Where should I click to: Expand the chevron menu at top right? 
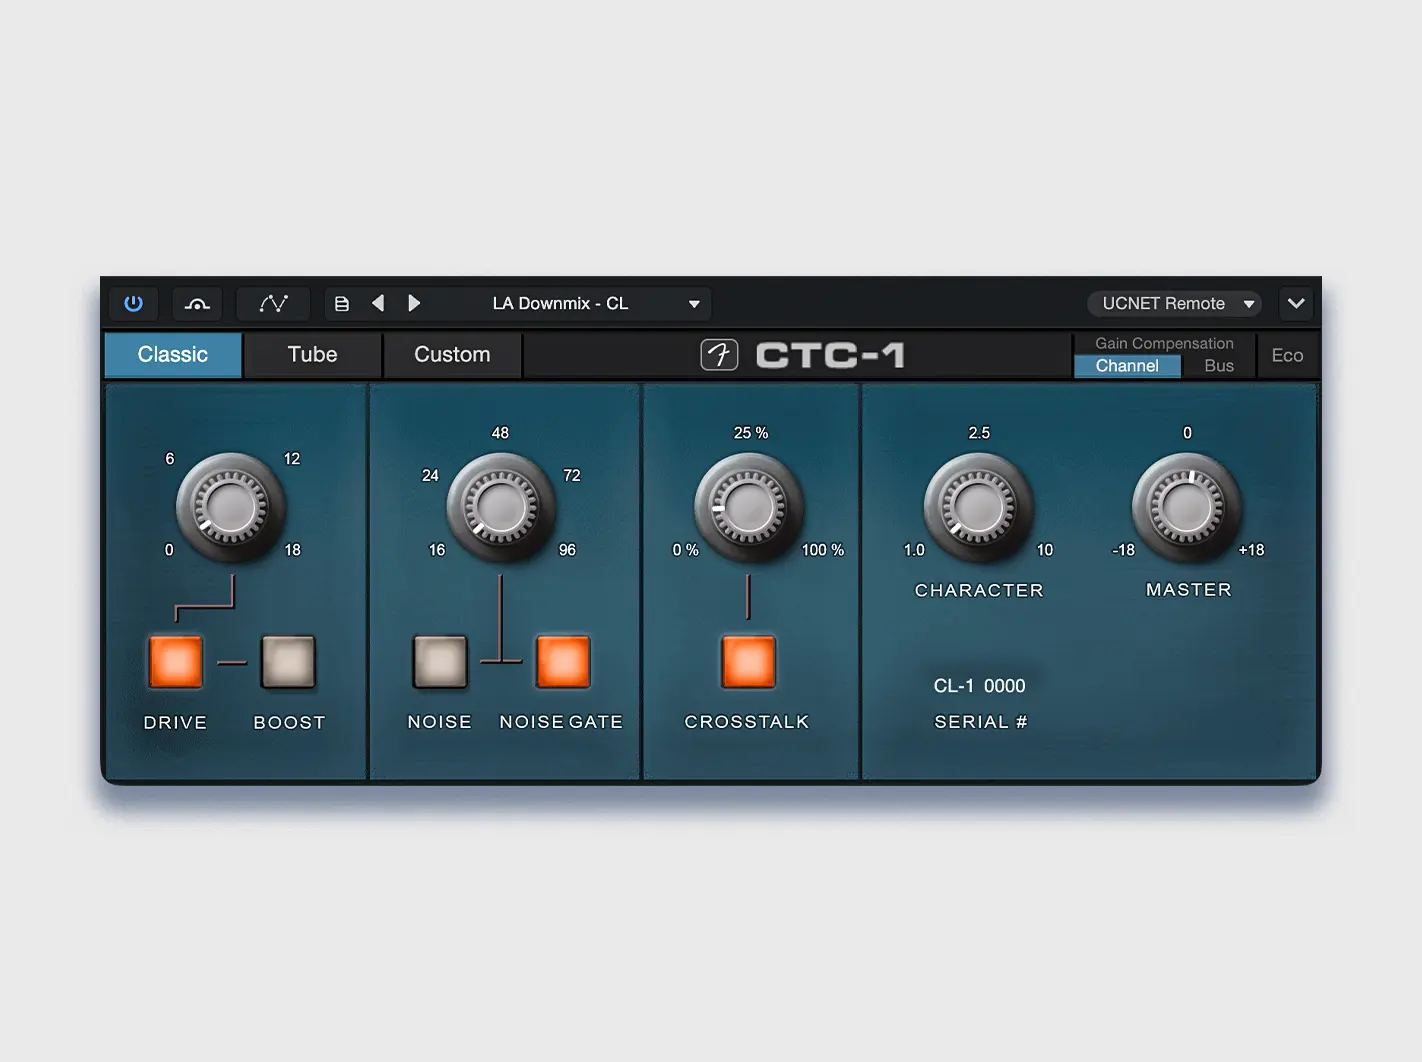(1296, 304)
